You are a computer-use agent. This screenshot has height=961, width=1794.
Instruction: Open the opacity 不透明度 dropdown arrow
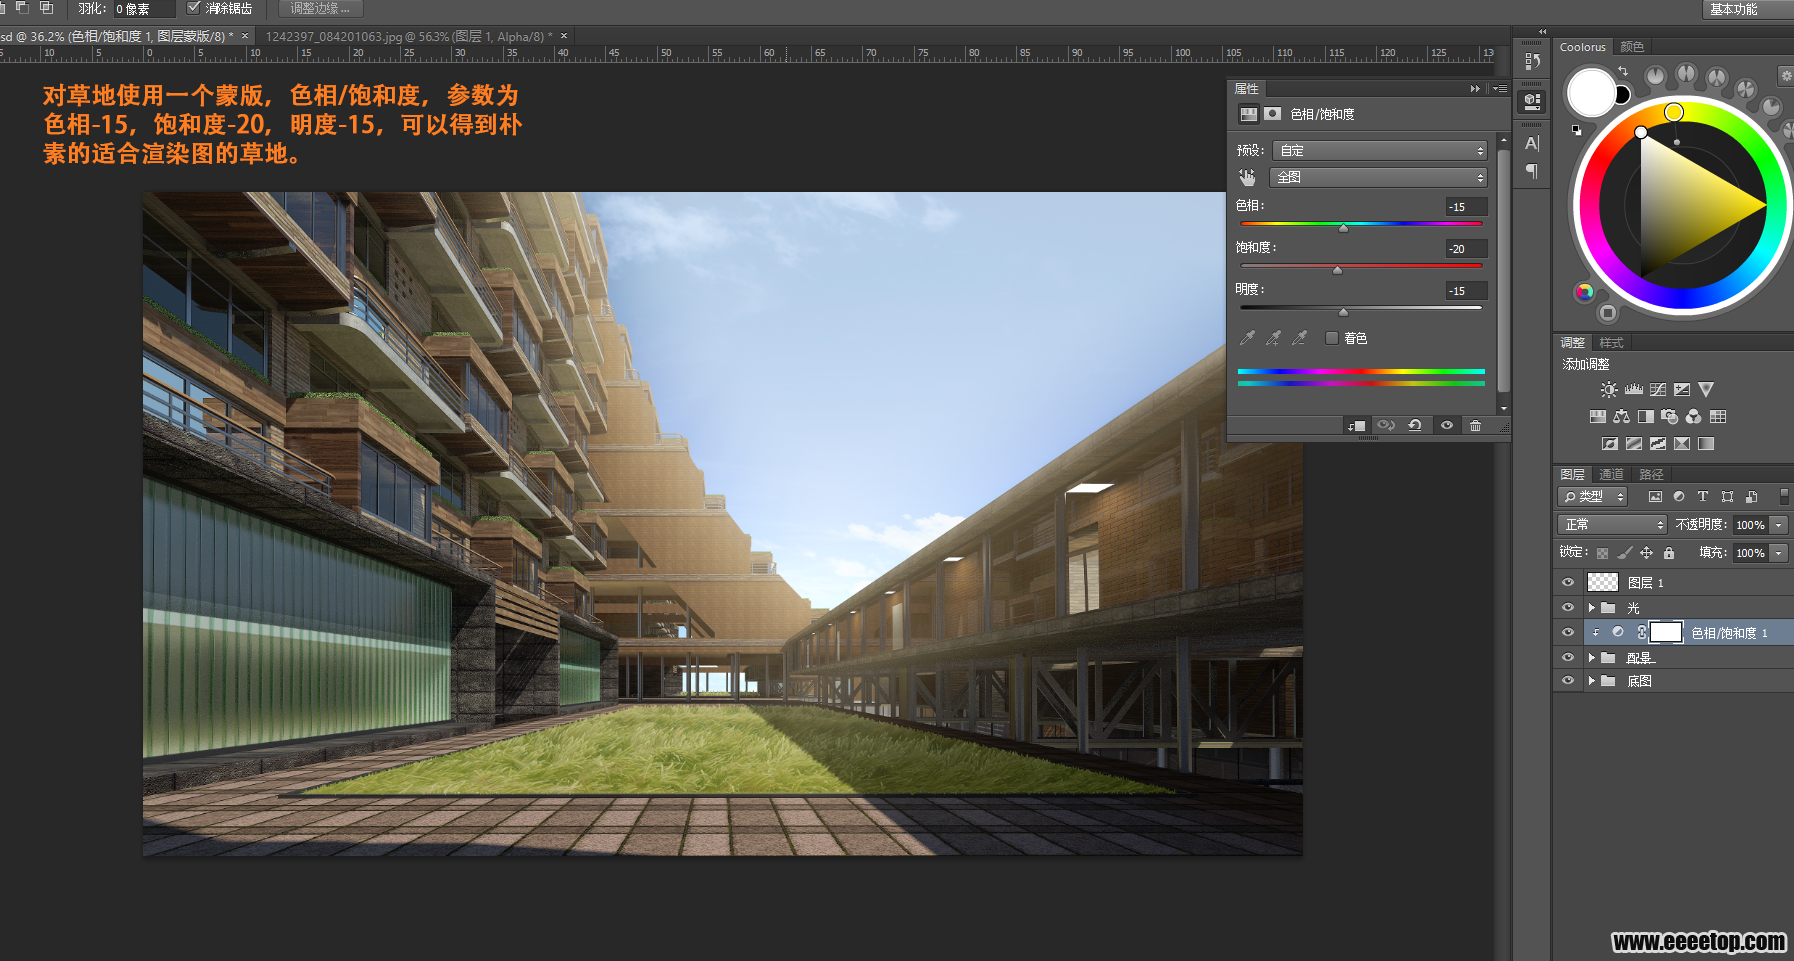(1779, 525)
